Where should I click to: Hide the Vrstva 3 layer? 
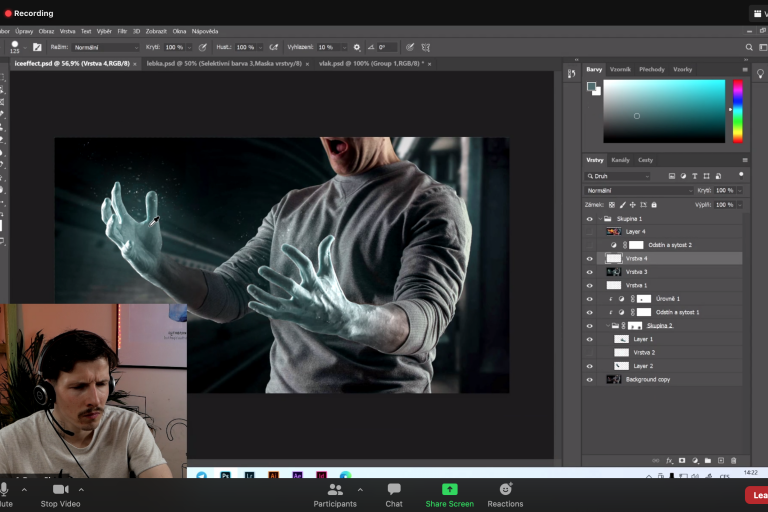pos(589,272)
